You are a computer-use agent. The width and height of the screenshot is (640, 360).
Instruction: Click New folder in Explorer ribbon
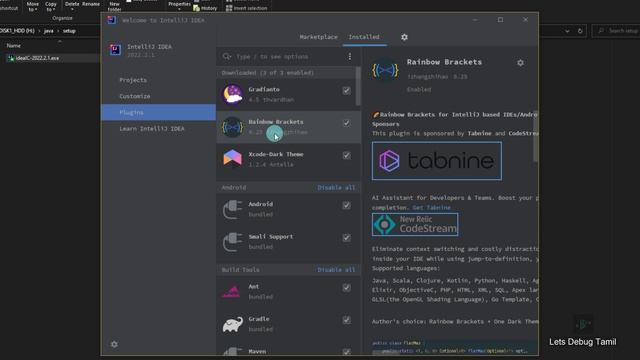point(114,7)
